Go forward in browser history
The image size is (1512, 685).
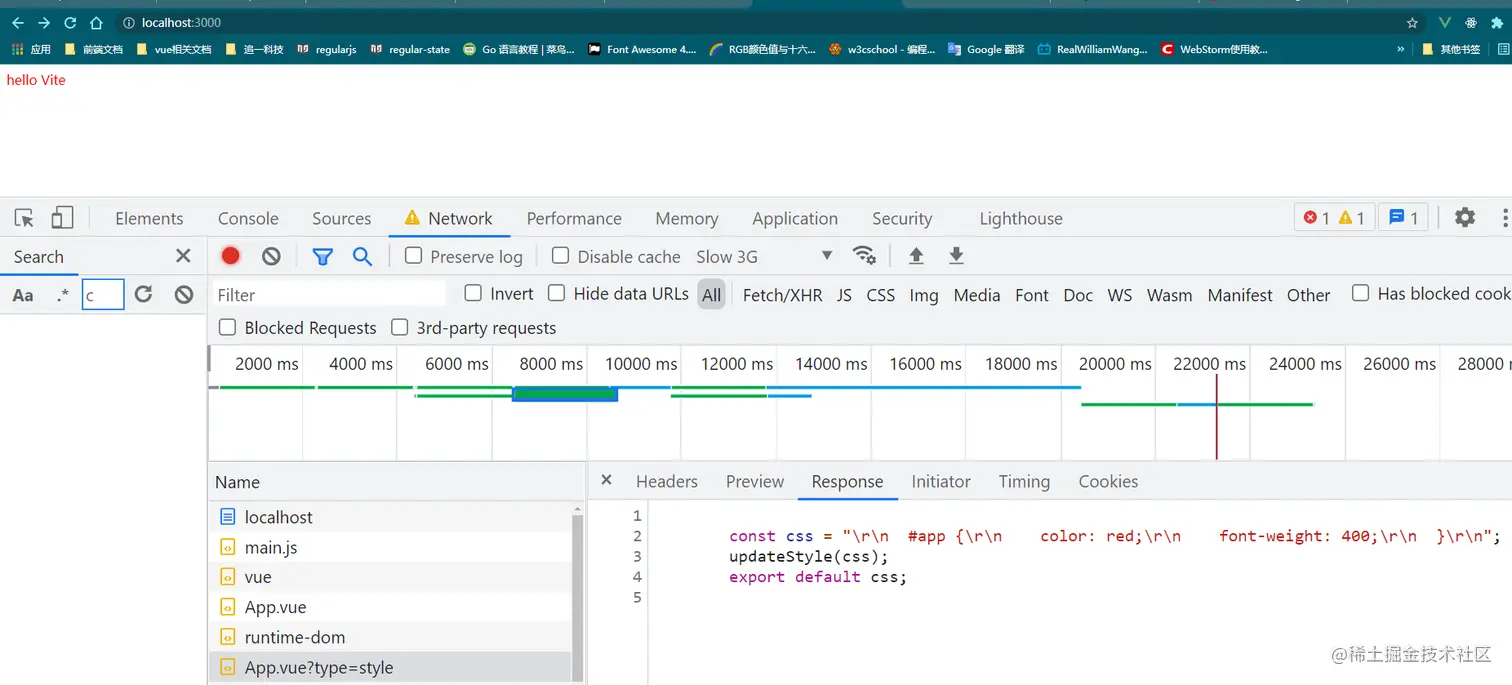[44, 22]
